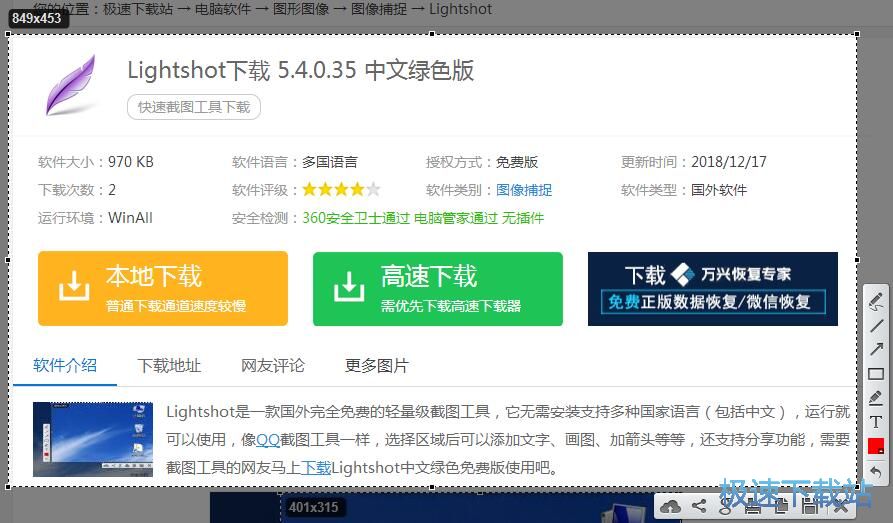Click 多国语言 language value
Screen dimensions: 893x523
330,162
